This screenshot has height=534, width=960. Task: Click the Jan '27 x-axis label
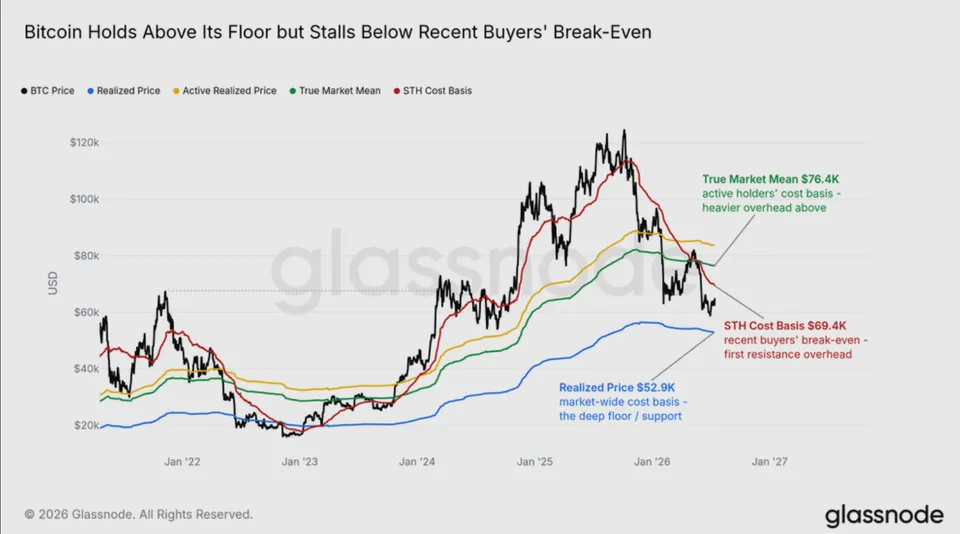(x=770, y=462)
